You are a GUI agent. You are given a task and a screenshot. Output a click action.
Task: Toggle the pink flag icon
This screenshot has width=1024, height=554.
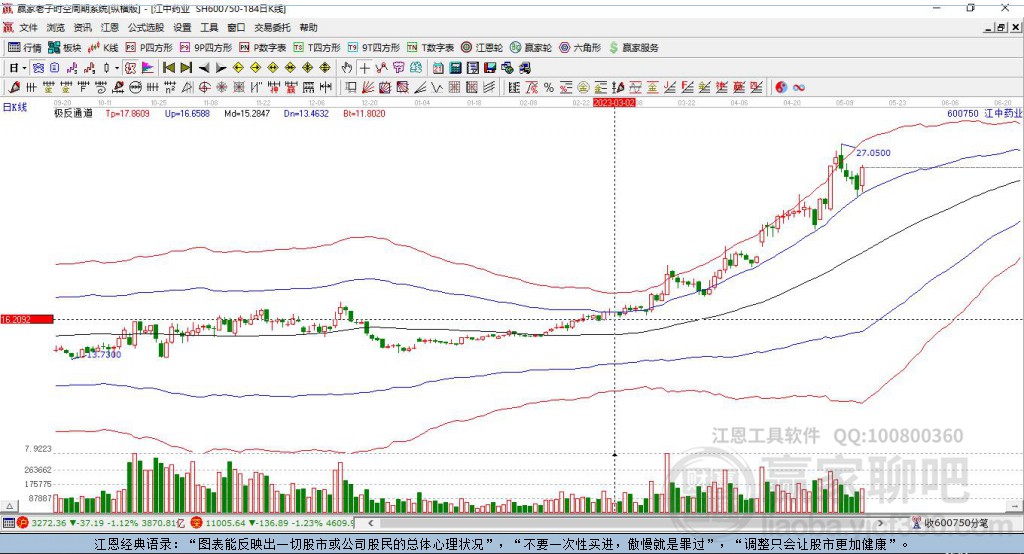point(148,68)
